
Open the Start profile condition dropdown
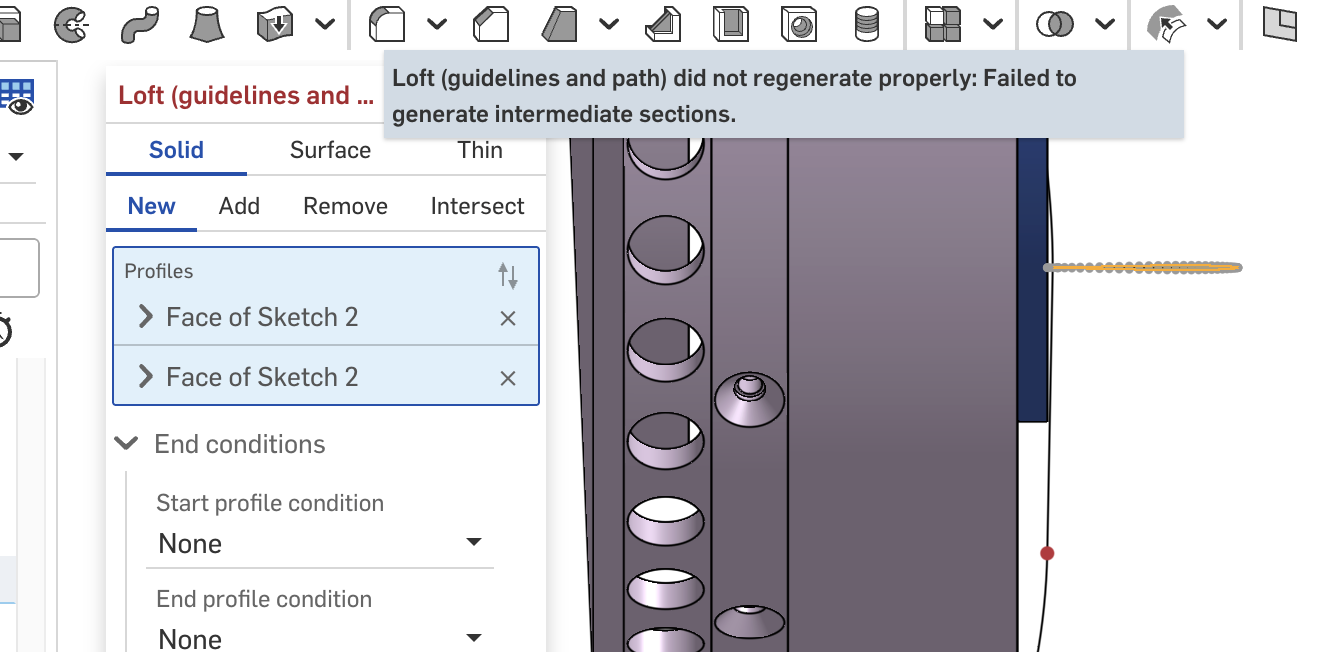[320, 543]
